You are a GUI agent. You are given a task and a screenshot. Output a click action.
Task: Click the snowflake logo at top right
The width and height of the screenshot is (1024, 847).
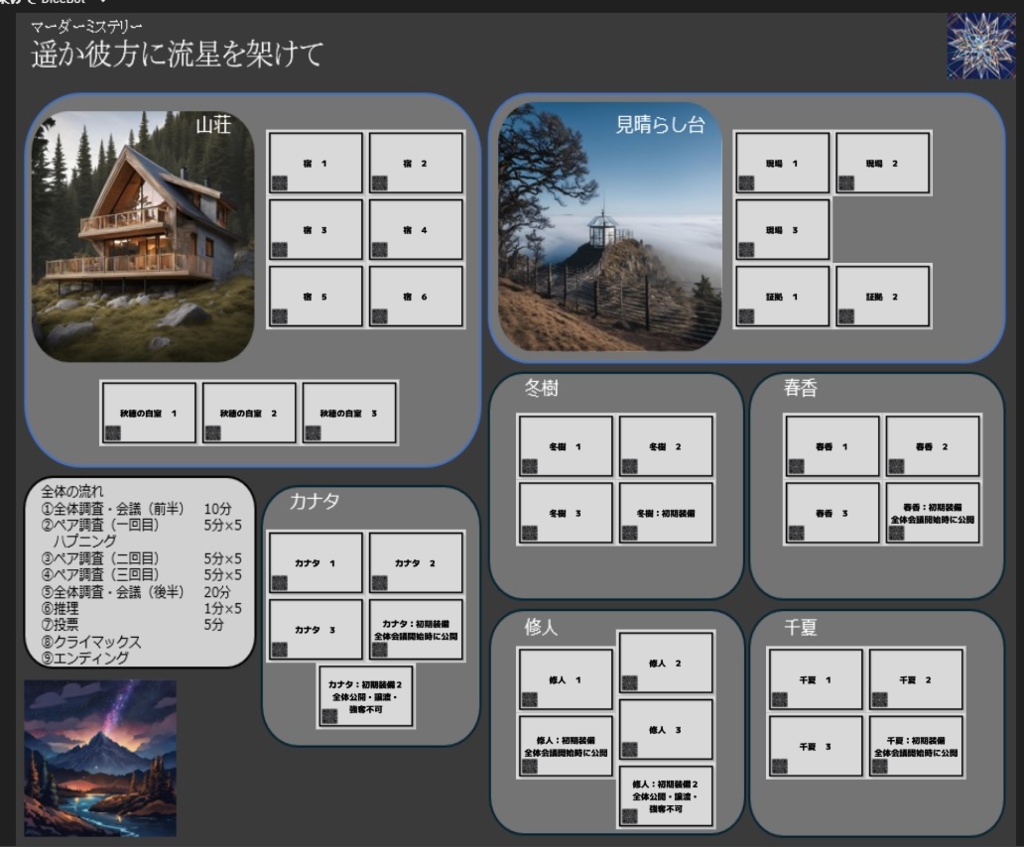[x=979, y=45]
